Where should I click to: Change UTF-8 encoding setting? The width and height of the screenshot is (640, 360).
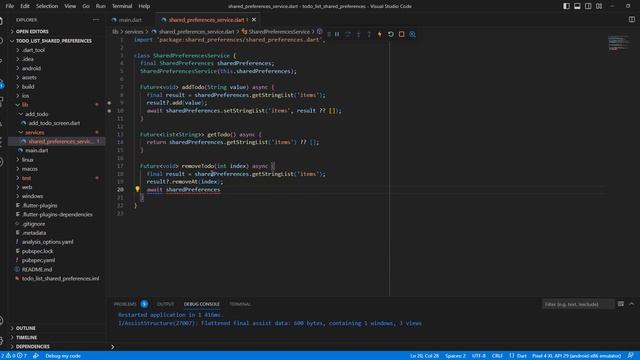click(x=478, y=356)
